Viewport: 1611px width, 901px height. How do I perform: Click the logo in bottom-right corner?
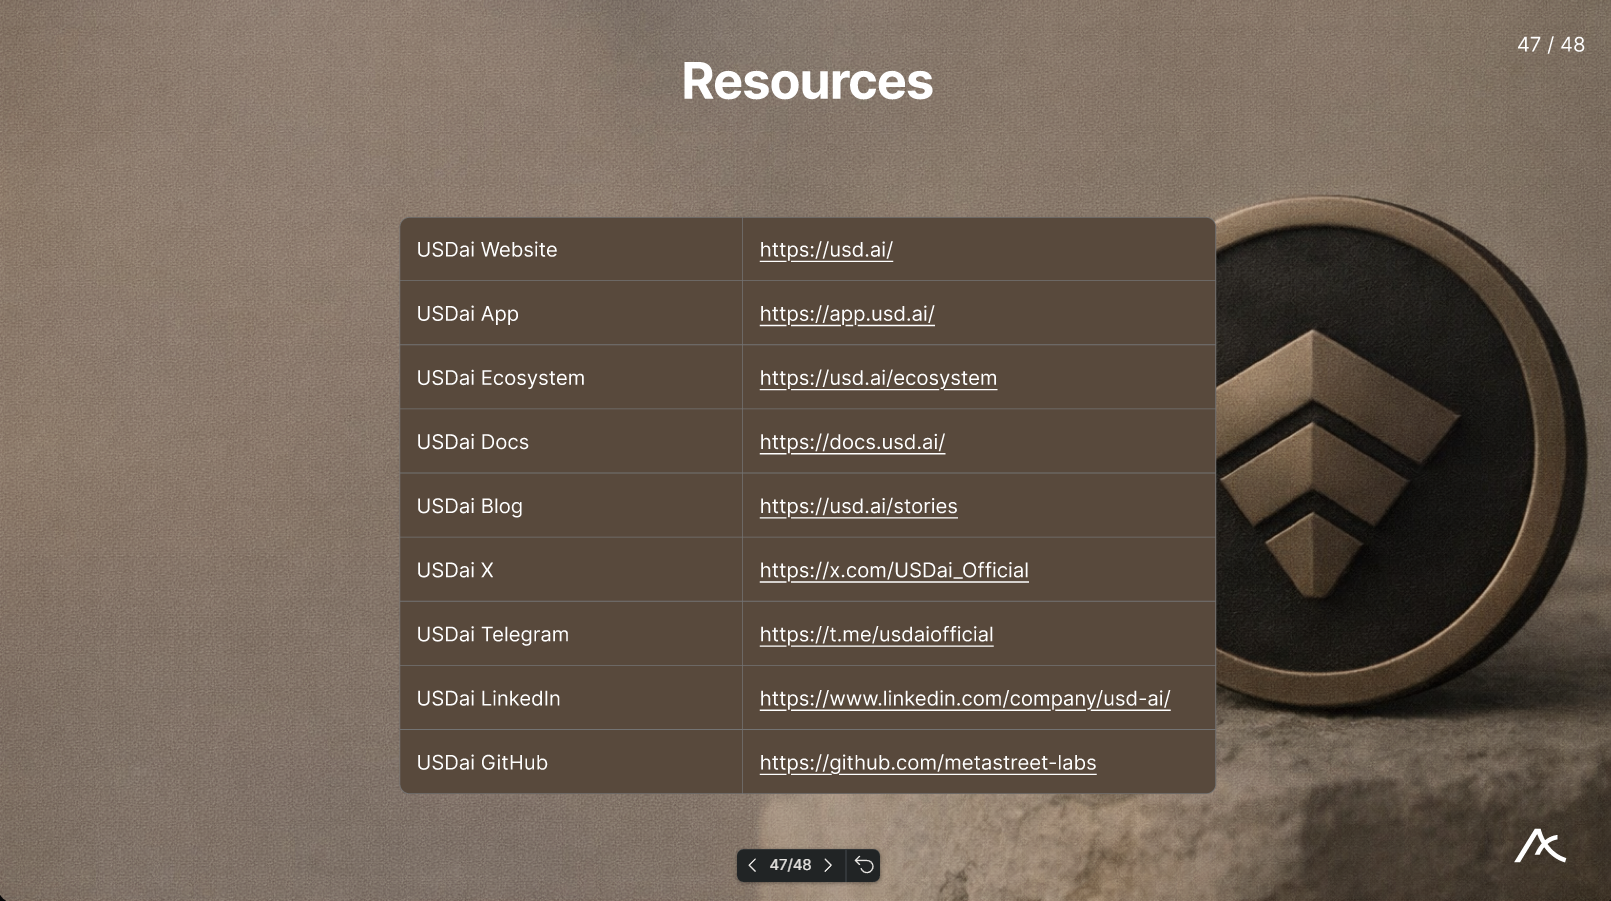point(1539,846)
